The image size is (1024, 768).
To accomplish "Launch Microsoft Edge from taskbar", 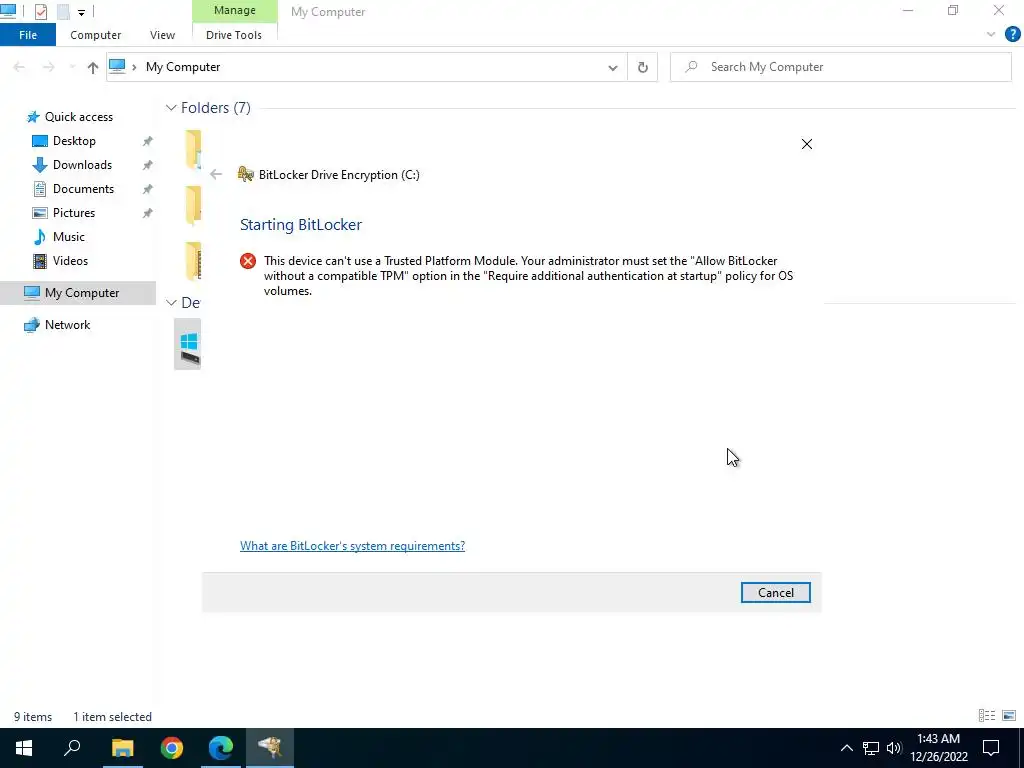I will (x=221, y=748).
